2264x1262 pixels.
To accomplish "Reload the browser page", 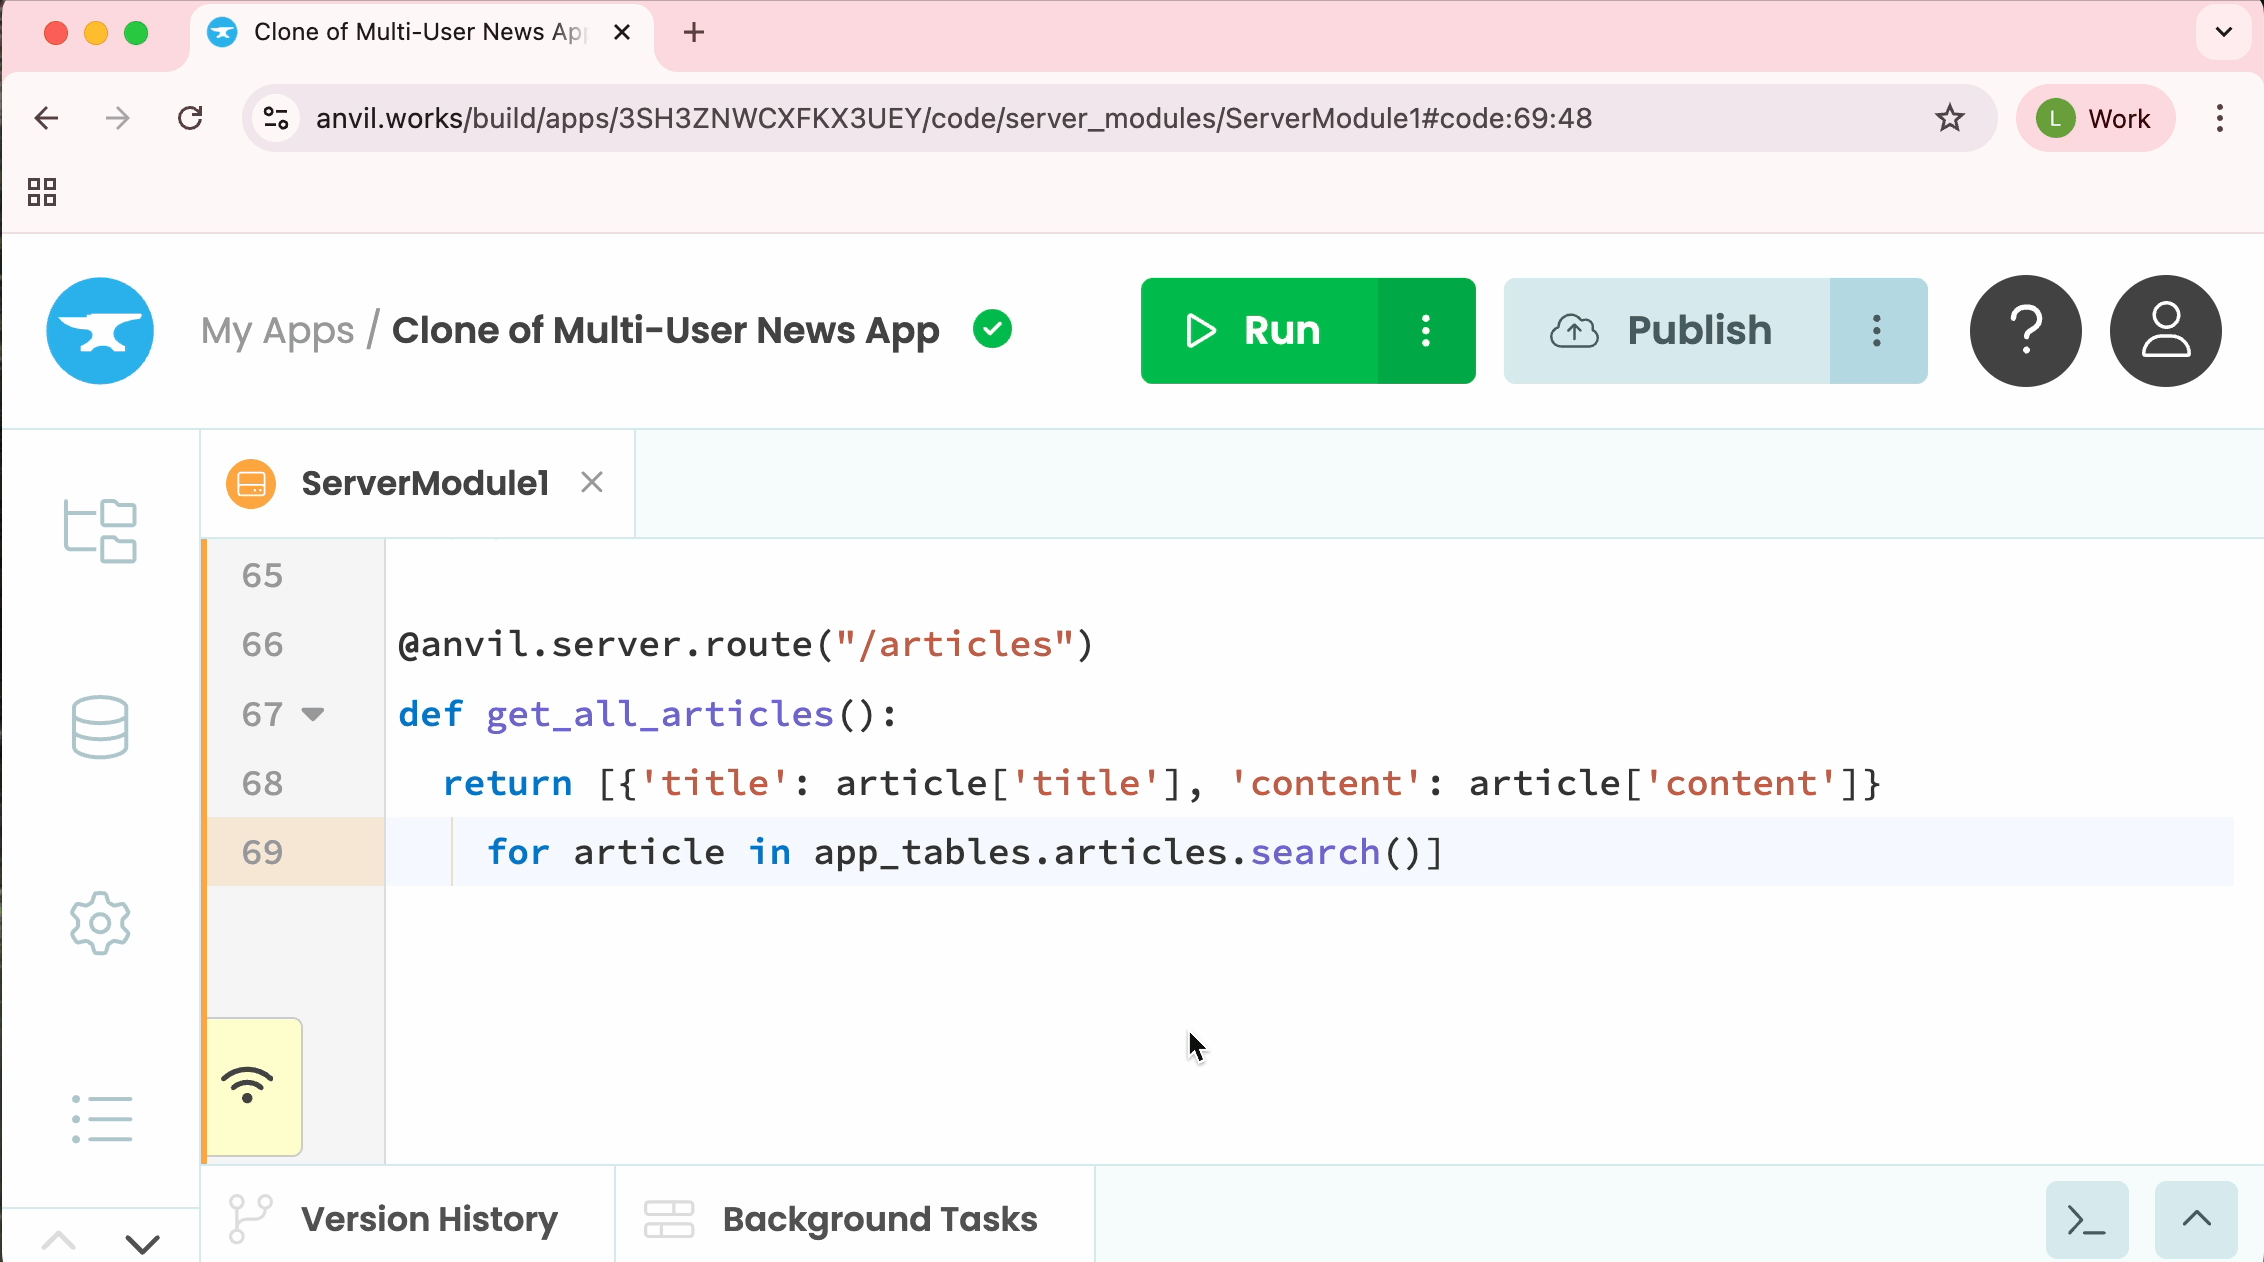I will point(190,118).
